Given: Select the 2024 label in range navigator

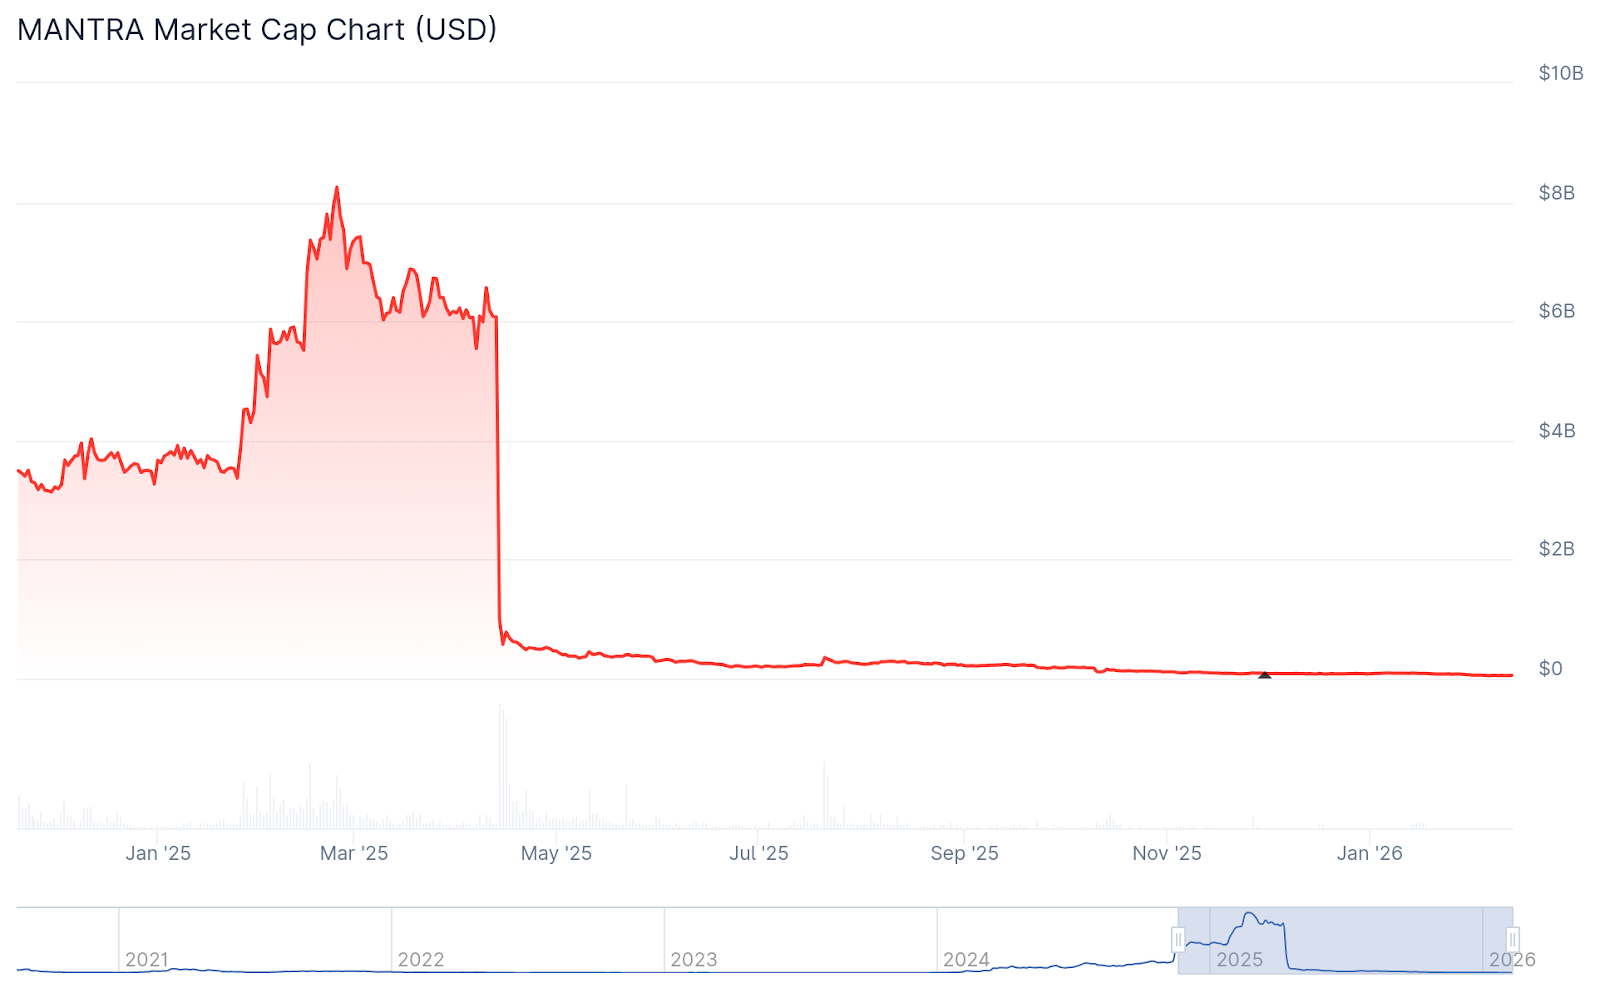Looking at the screenshot, I should 966,960.
